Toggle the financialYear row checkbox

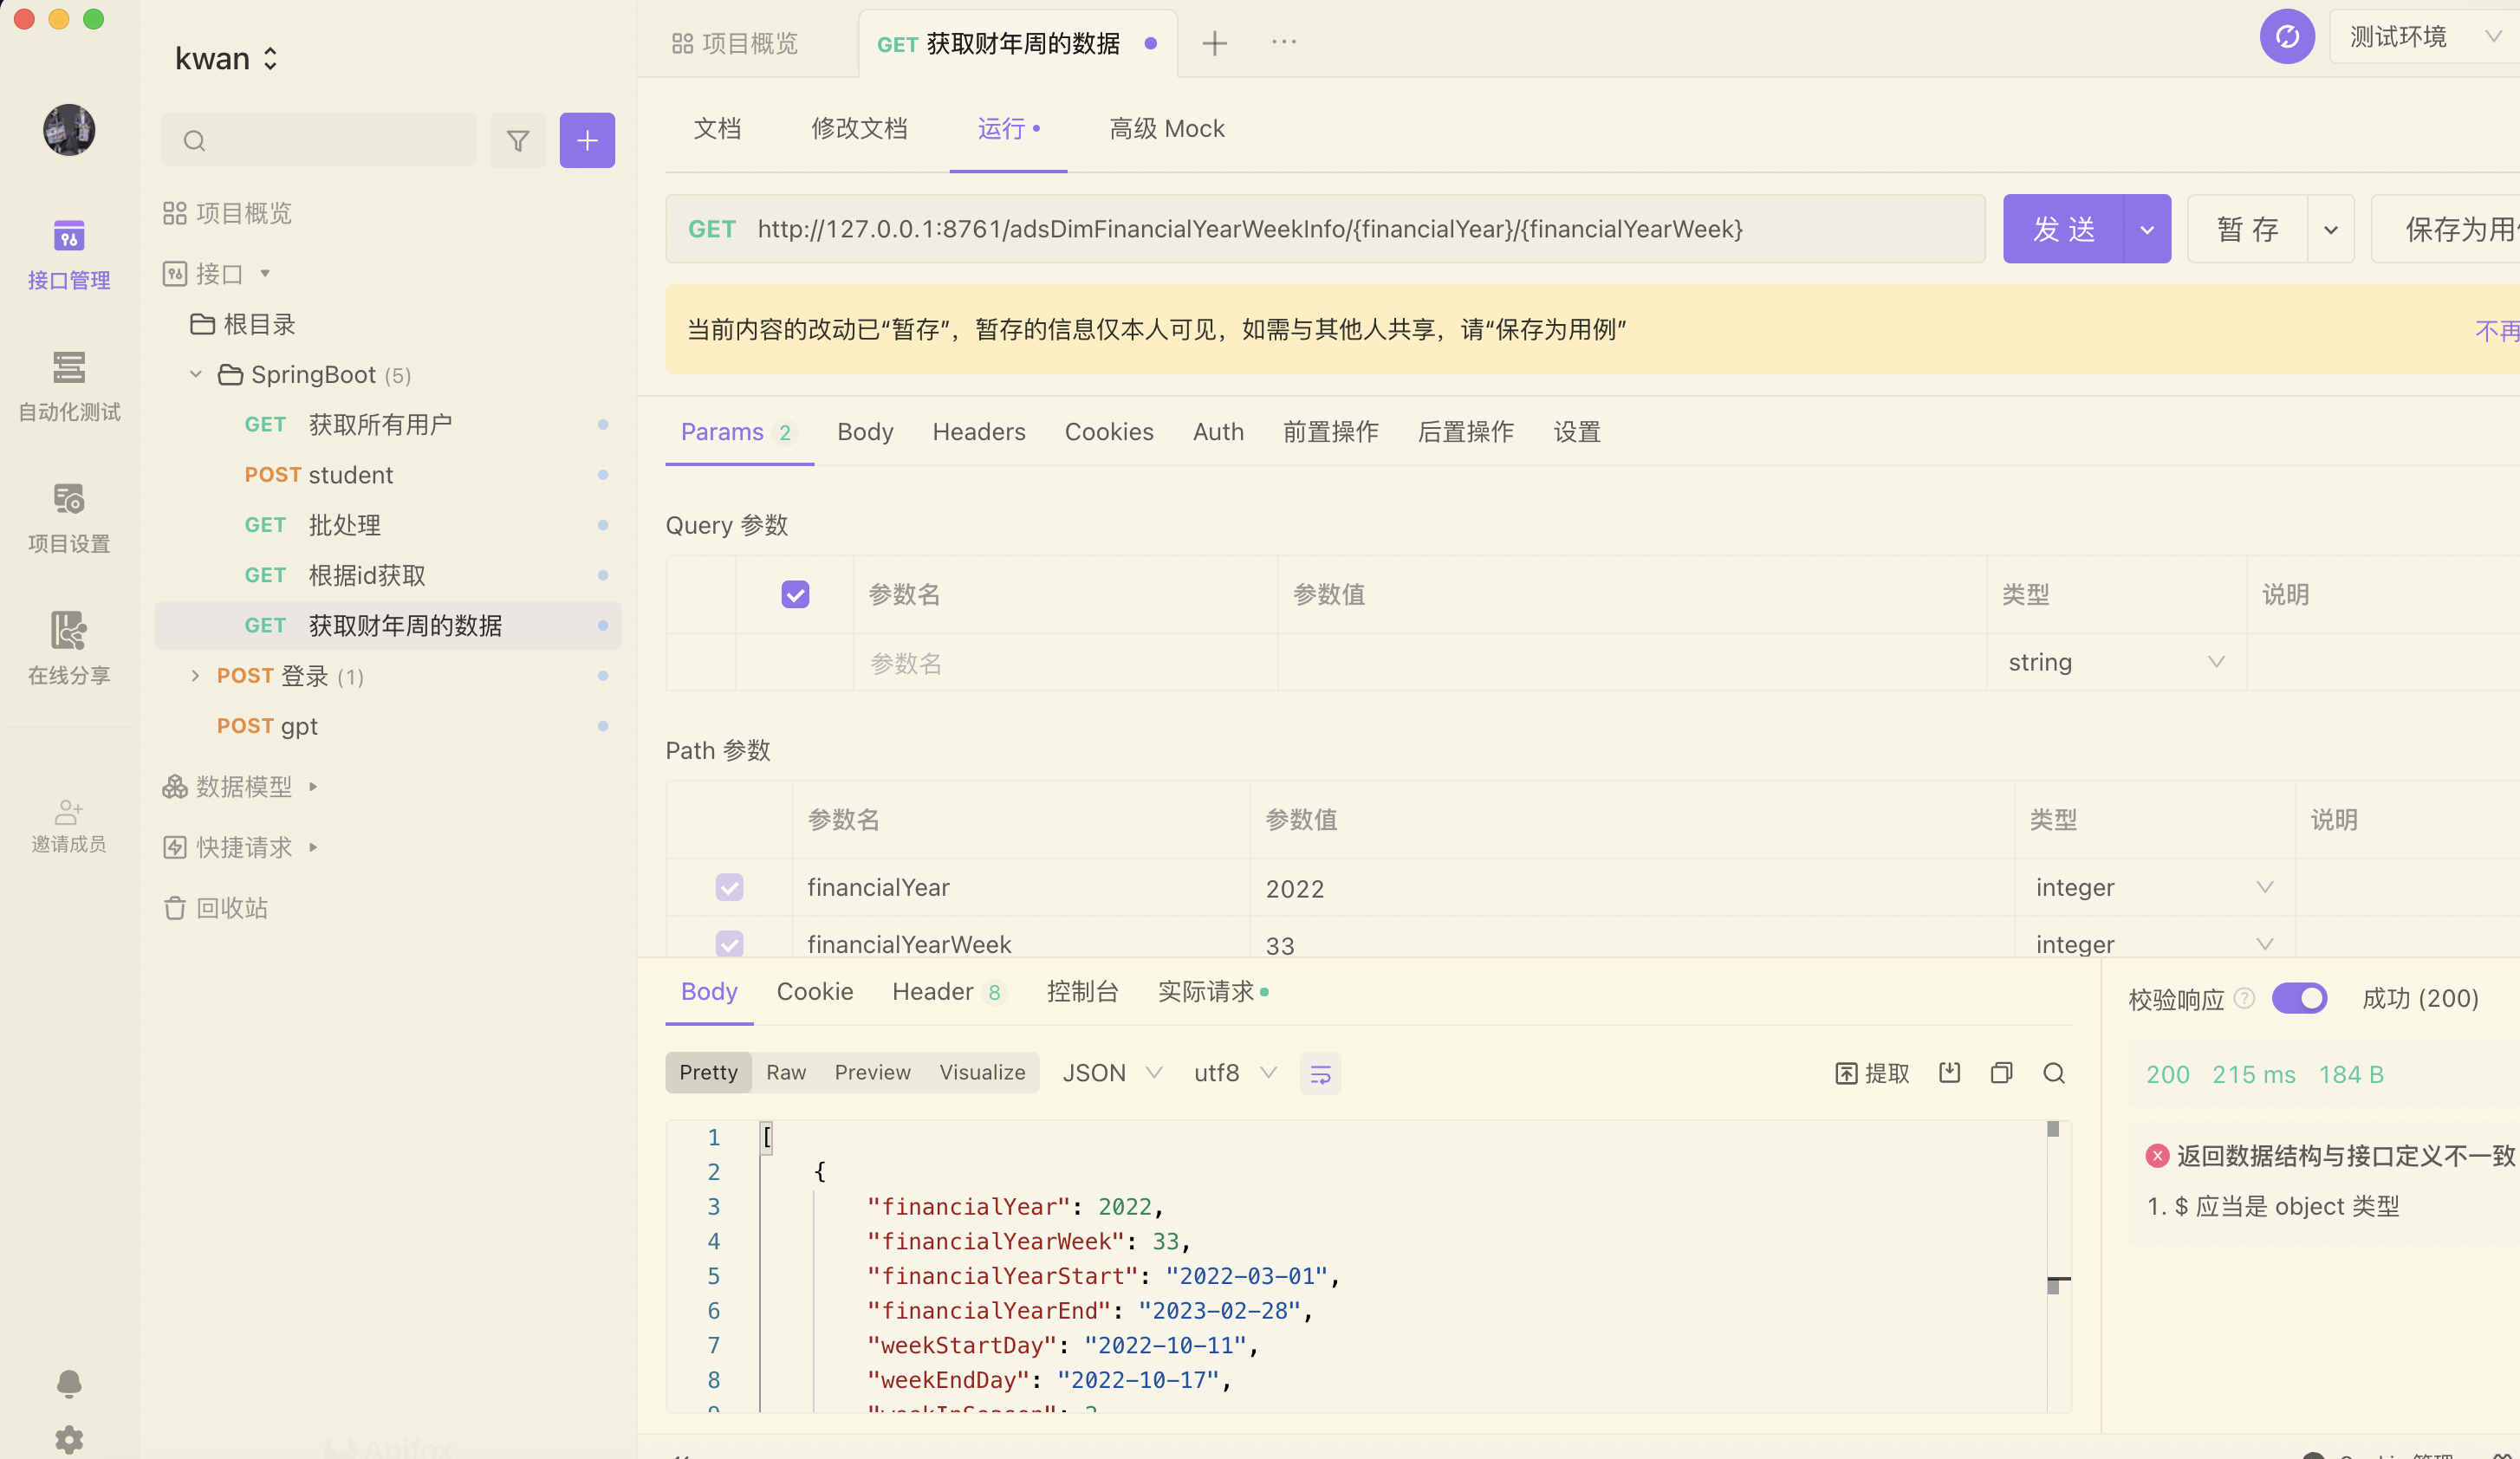point(729,888)
